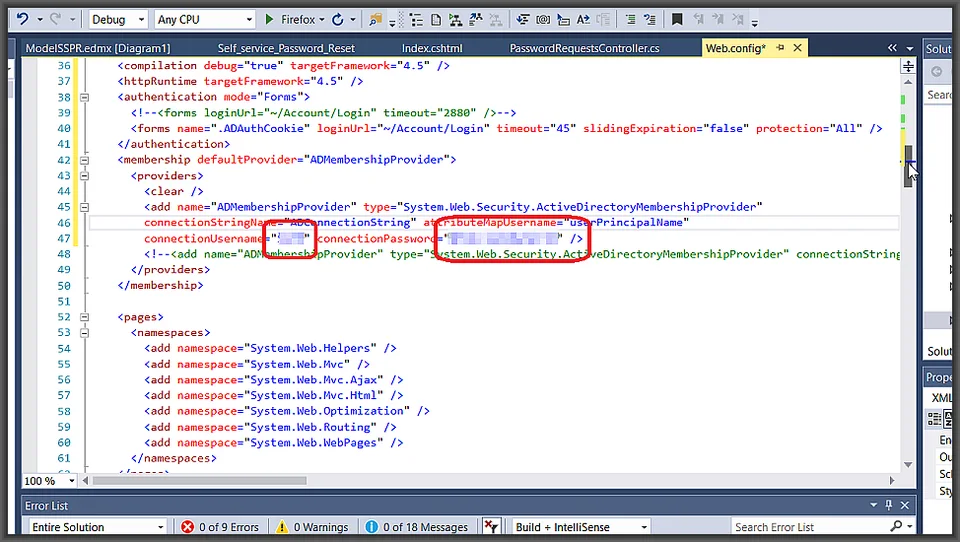Click the Solution Explorer back arrow icon
This screenshot has height=542, width=960.
coord(936,72)
